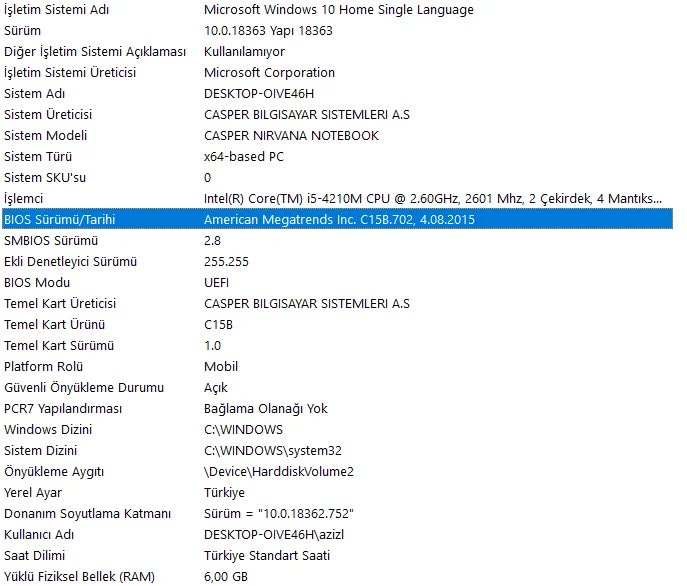Viewport: 687px width, 586px height.
Task: Select the Sistem Türü row label
Action: click(x=38, y=157)
